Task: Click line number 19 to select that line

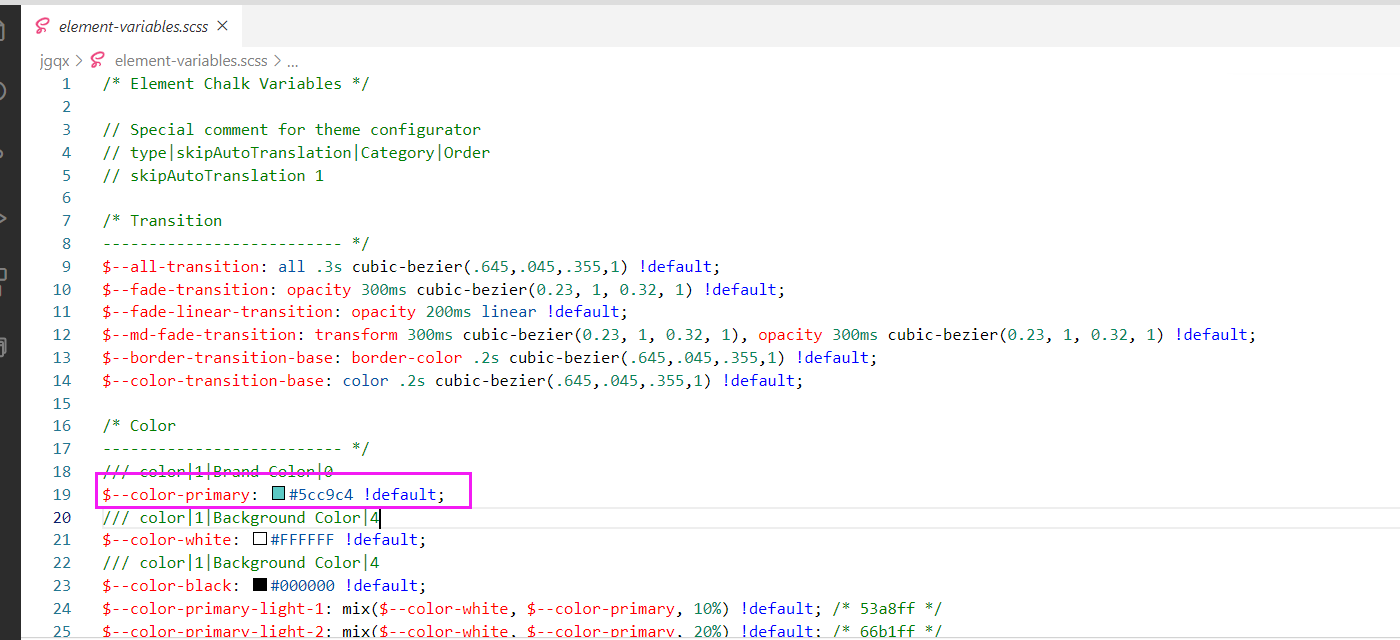Action: (x=62, y=494)
